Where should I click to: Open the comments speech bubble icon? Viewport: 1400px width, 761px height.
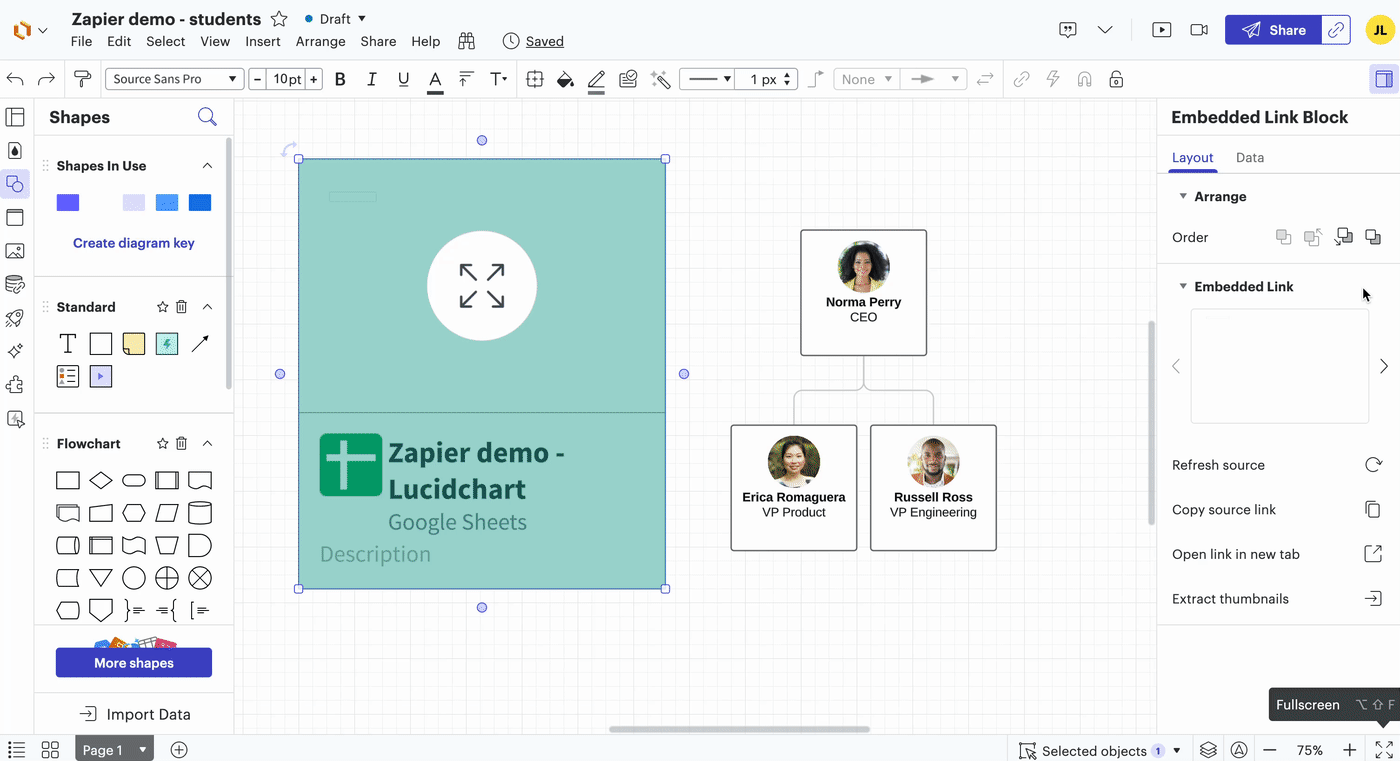click(1068, 30)
